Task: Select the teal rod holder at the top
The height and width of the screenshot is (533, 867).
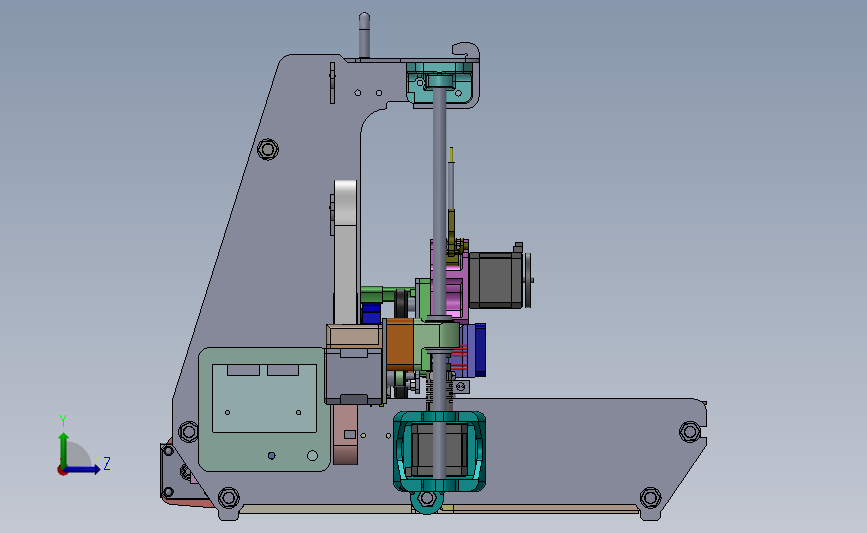Action: point(440,83)
